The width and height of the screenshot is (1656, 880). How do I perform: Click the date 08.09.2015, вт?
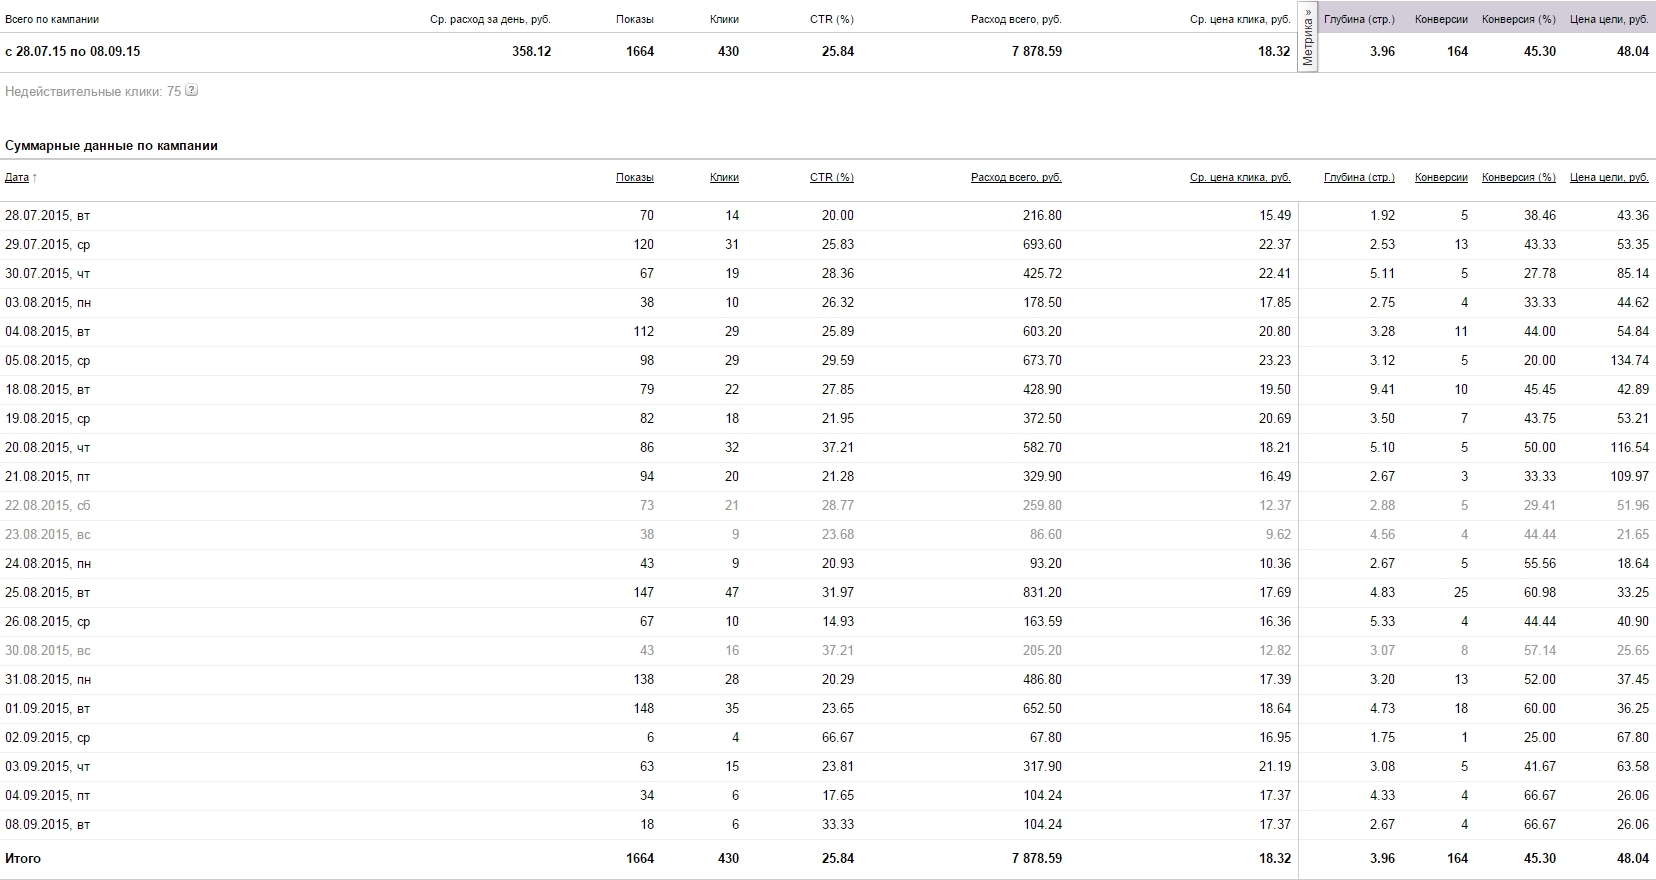pyautogui.click(x=47, y=824)
